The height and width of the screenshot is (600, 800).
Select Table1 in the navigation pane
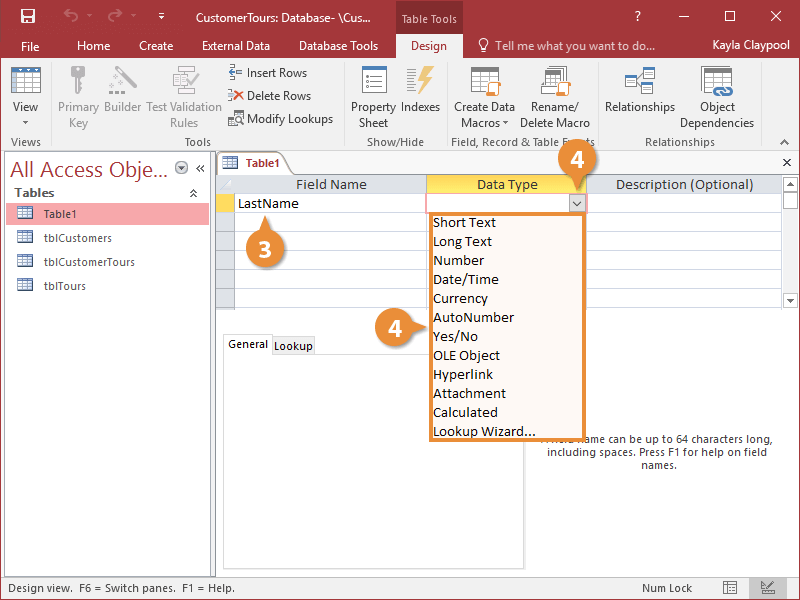[x=108, y=214]
